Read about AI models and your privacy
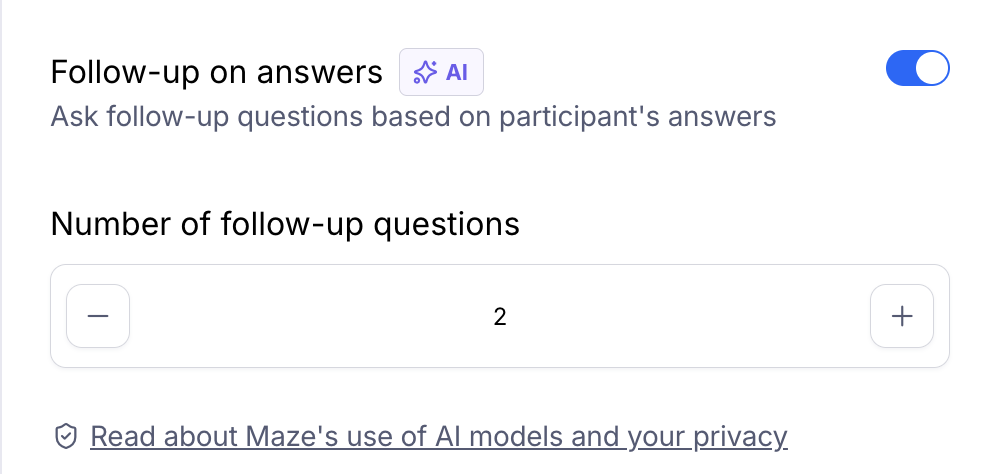This screenshot has height=474, width=994. click(x=438, y=437)
